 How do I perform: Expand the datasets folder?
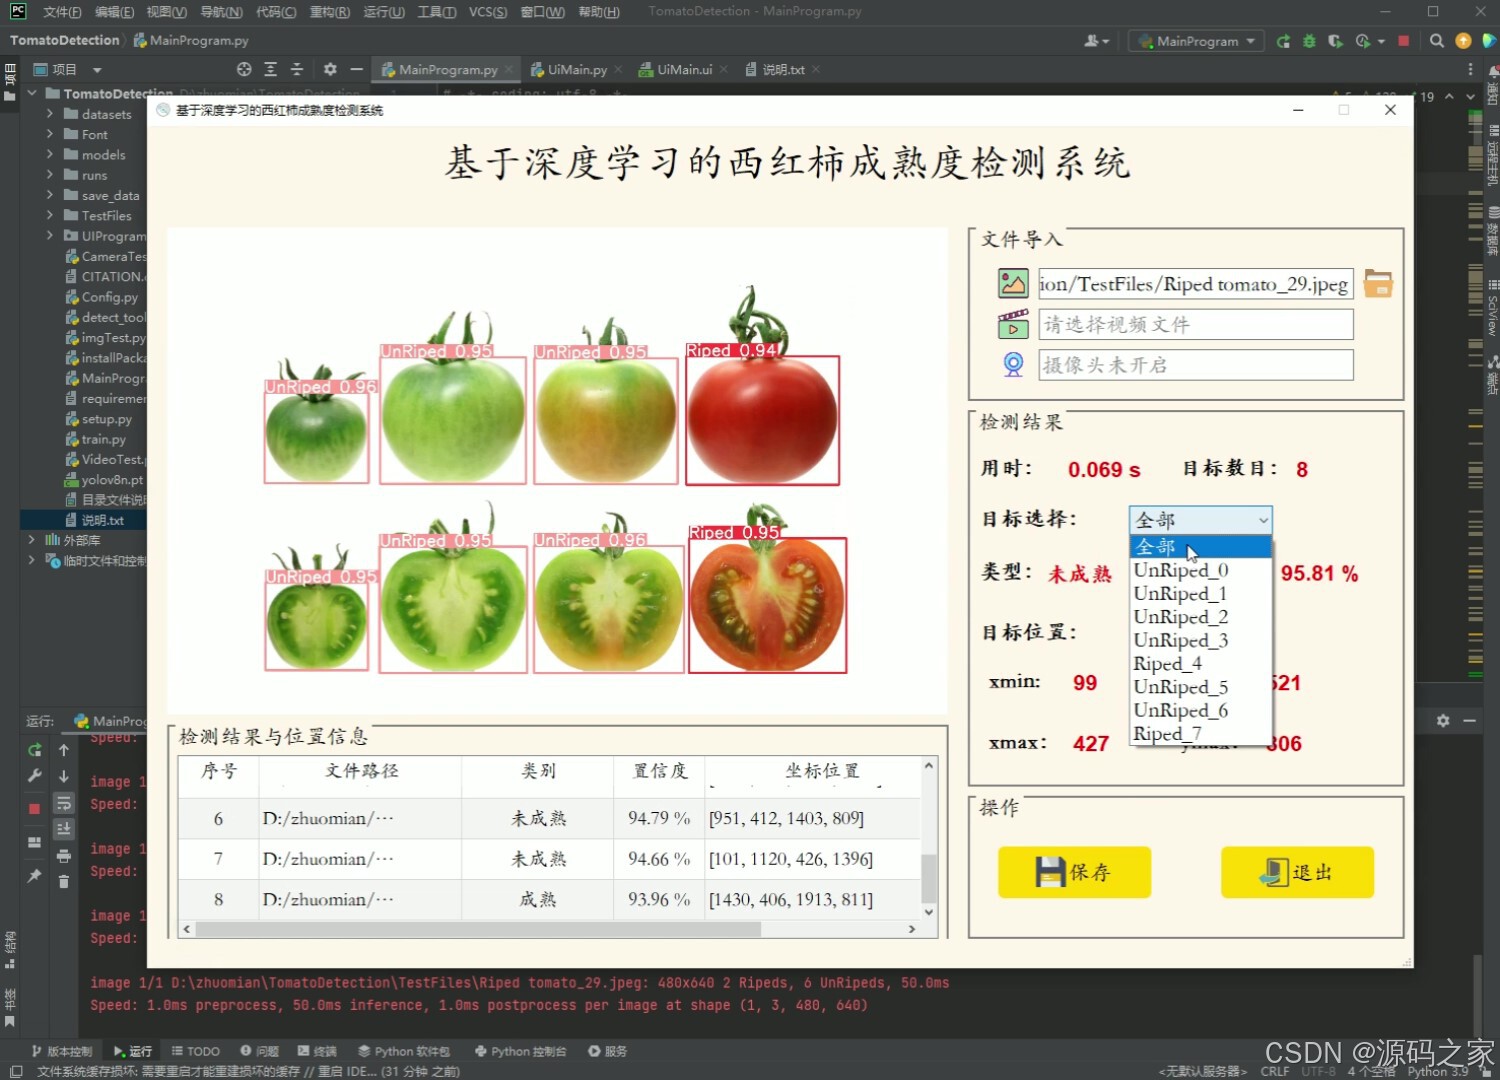[49, 113]
